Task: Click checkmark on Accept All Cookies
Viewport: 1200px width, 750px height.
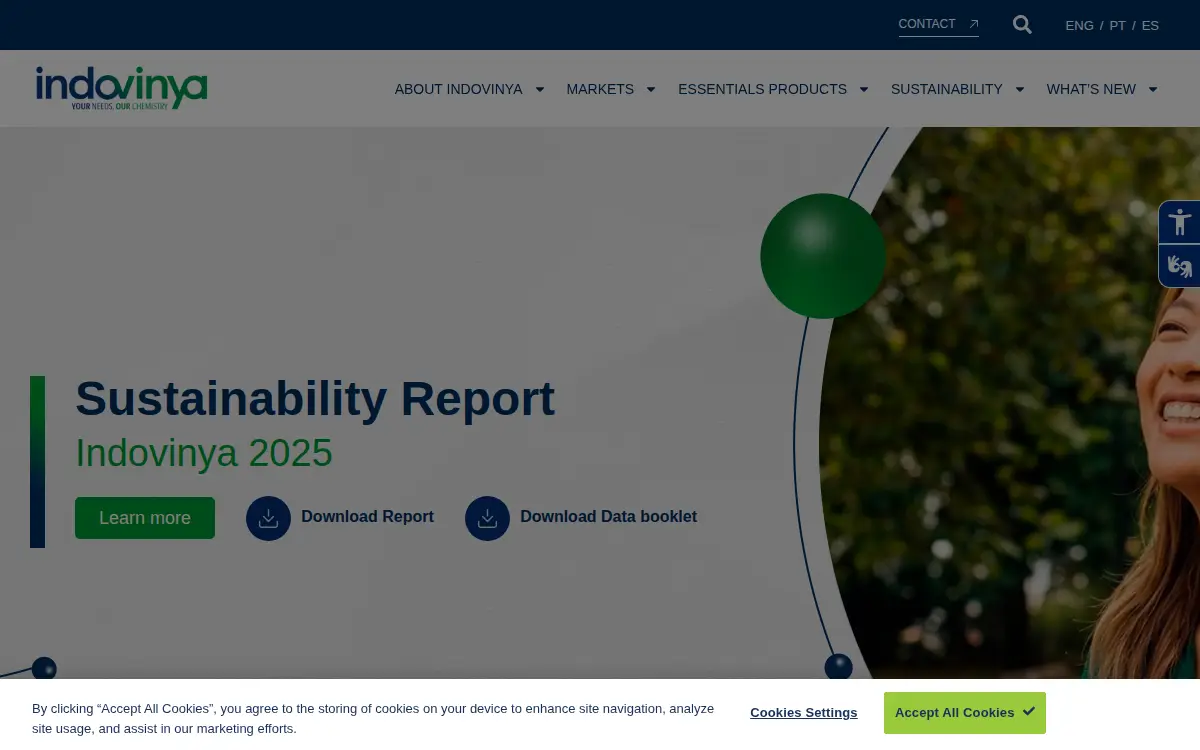Action: (x=1028, y=712)
